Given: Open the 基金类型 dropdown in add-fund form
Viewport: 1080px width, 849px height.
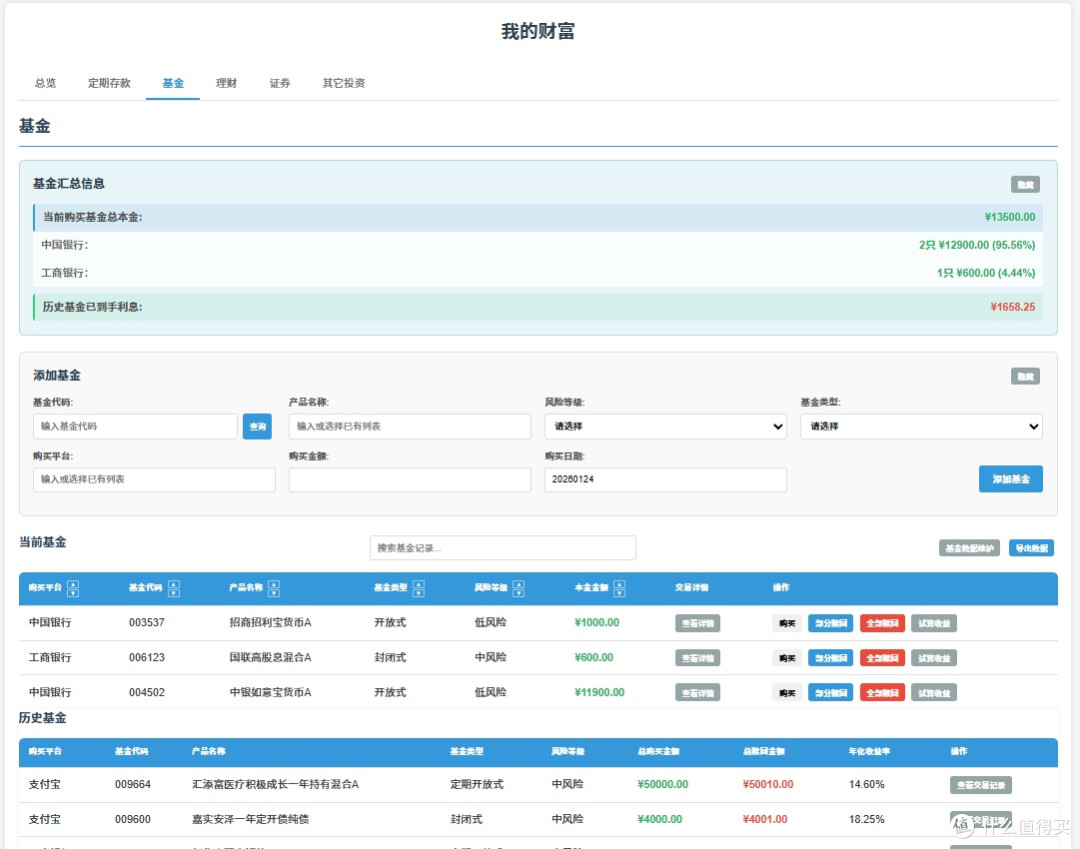Looking at the screenshot, I should tap(921, 426).
